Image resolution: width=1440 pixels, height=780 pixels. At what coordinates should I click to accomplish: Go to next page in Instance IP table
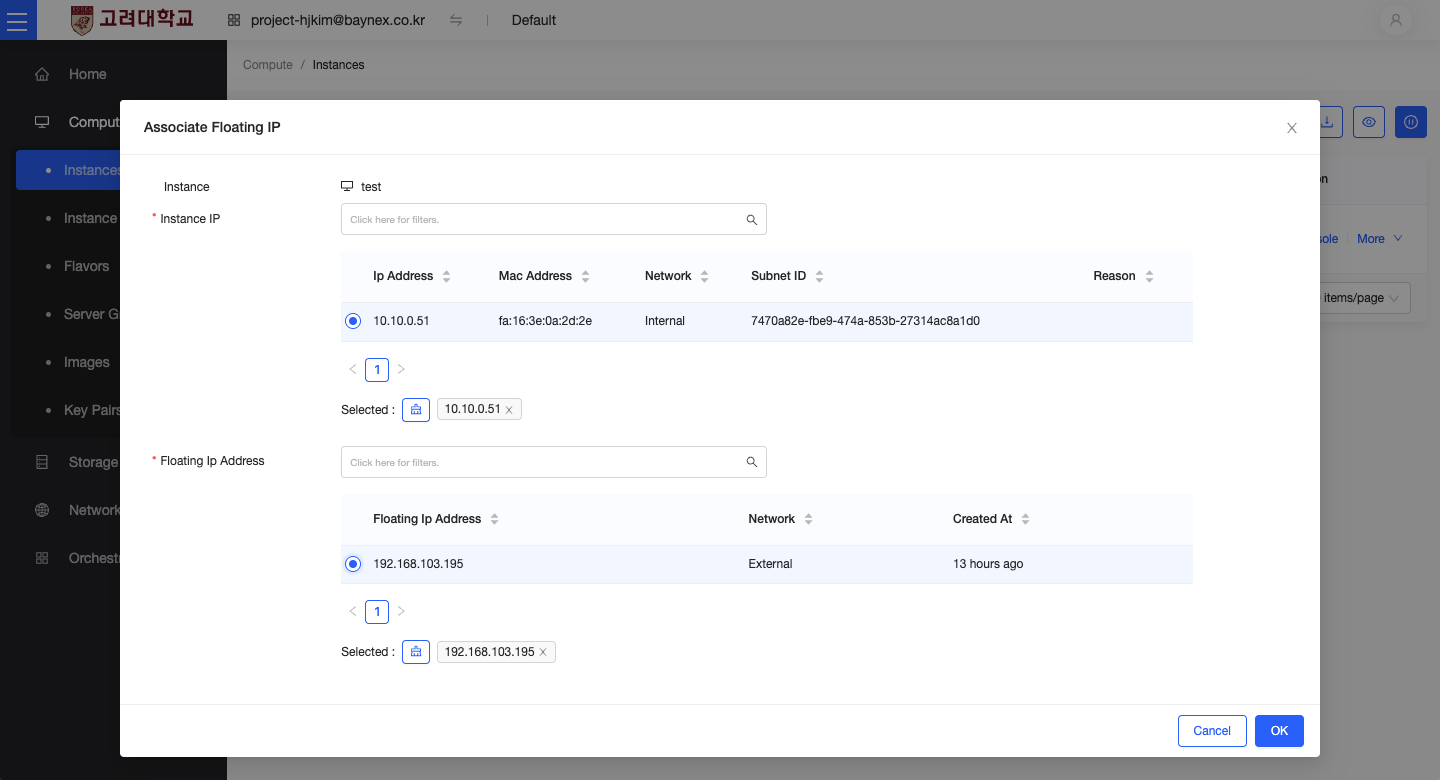[401, 369]
